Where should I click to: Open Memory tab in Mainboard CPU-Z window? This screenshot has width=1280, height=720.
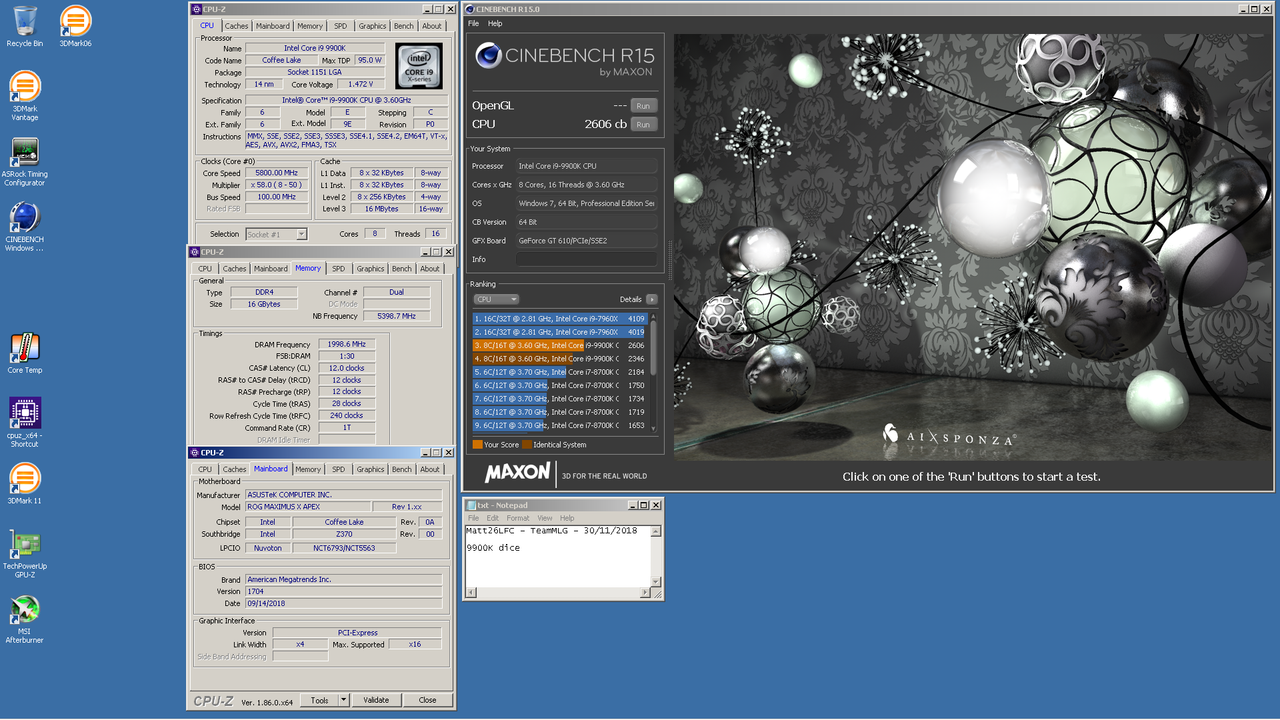click(x=308, y=469)
